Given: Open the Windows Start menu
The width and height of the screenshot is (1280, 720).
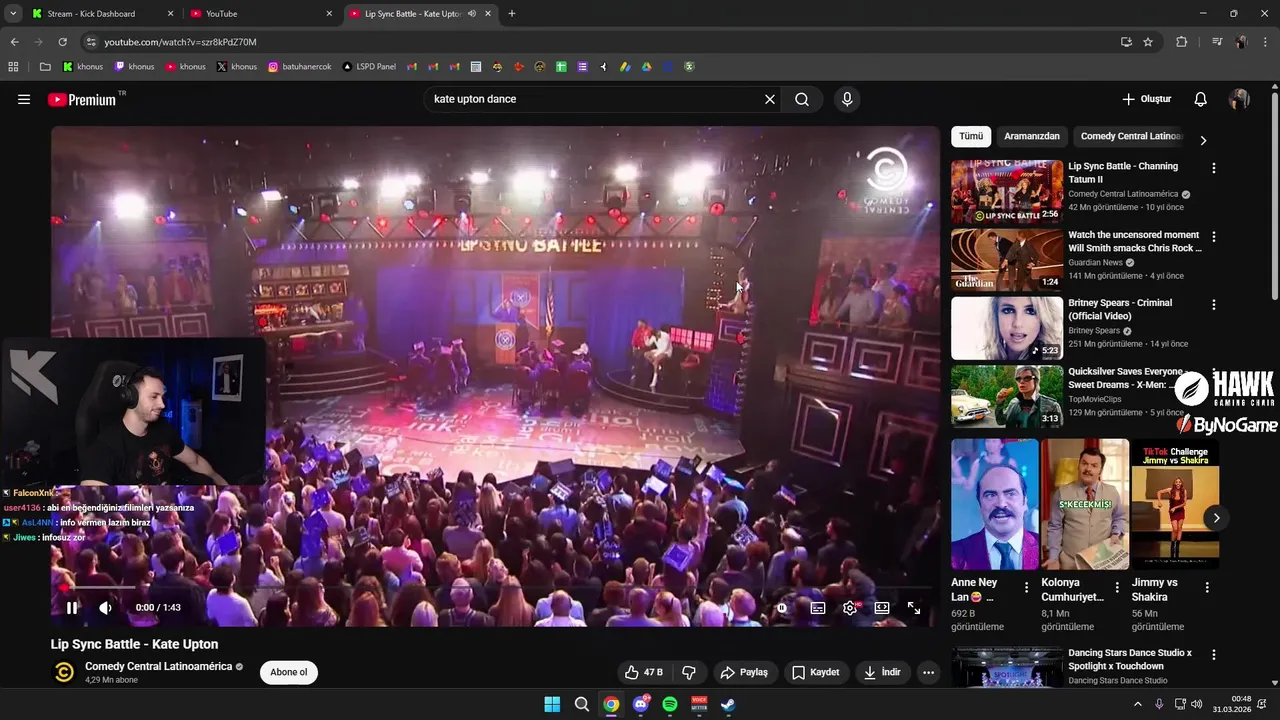Looking at the screenshot, I should pos(552,704).
